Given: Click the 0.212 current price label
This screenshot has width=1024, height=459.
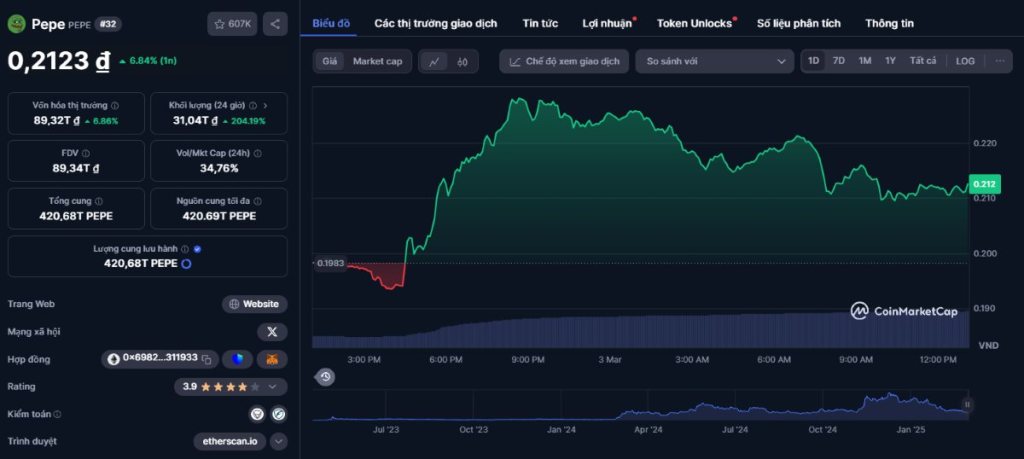Looking at the screenshot, I should click(x=984, y=184).
